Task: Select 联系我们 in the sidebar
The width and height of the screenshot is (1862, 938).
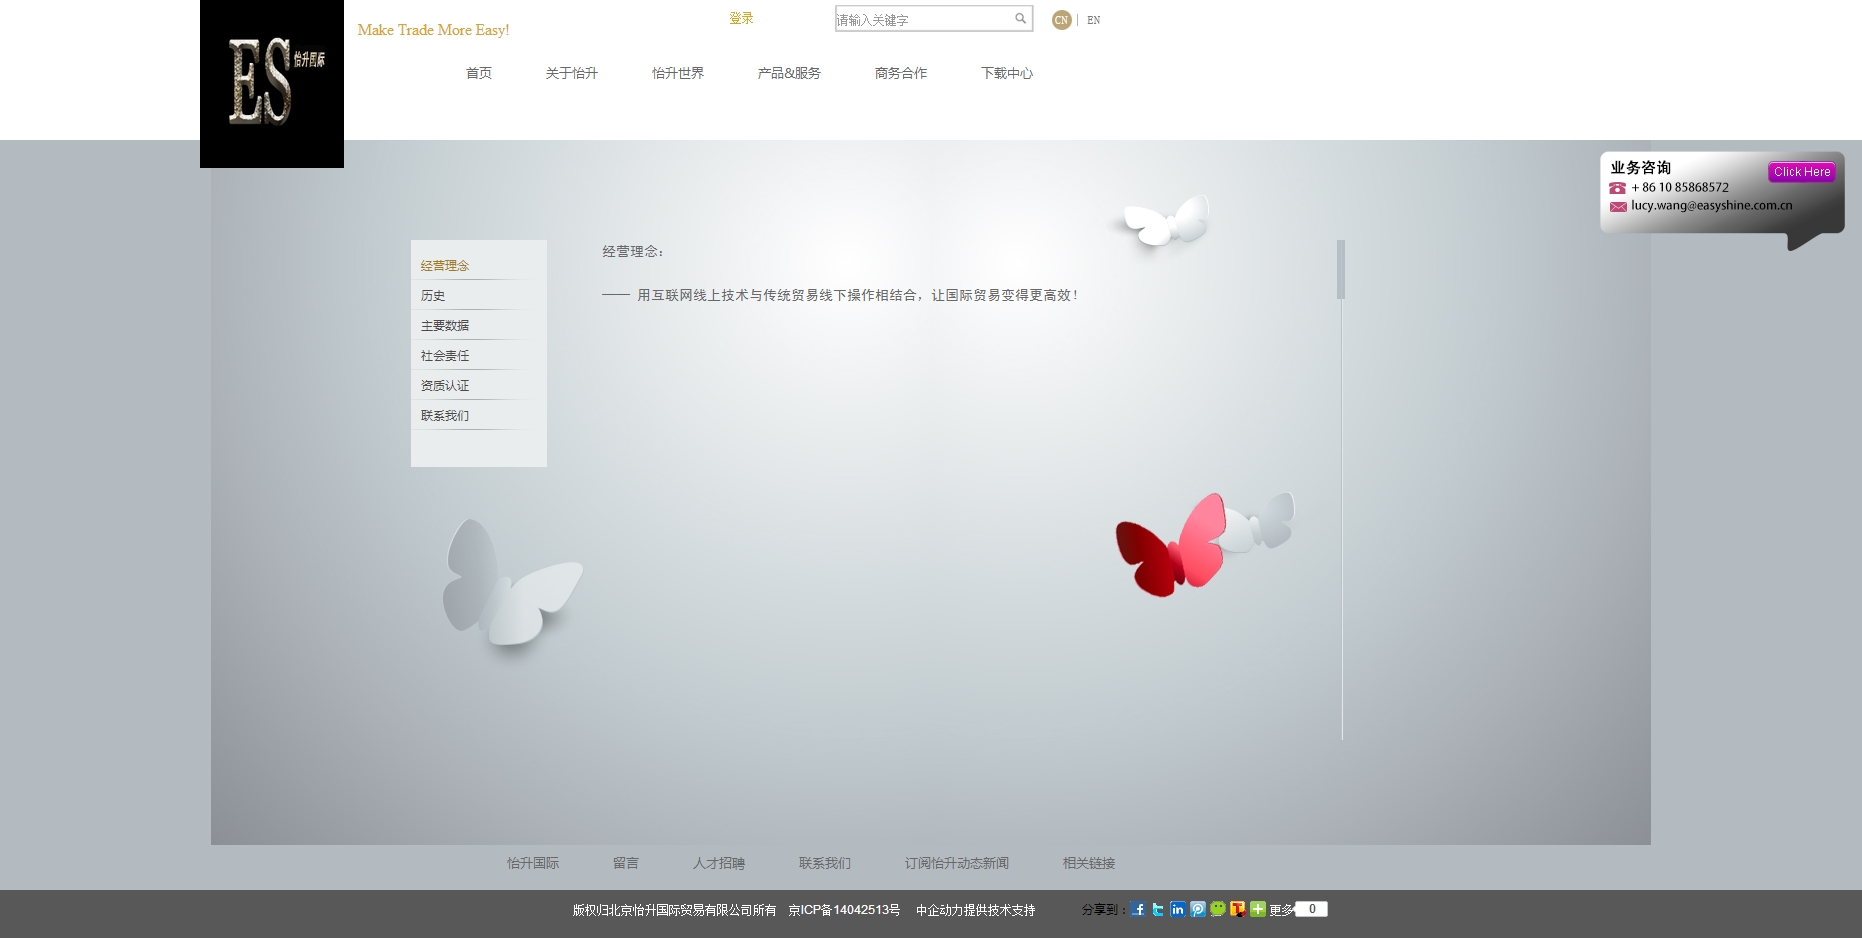Action: pyautogui.click(x=445, y=416)
